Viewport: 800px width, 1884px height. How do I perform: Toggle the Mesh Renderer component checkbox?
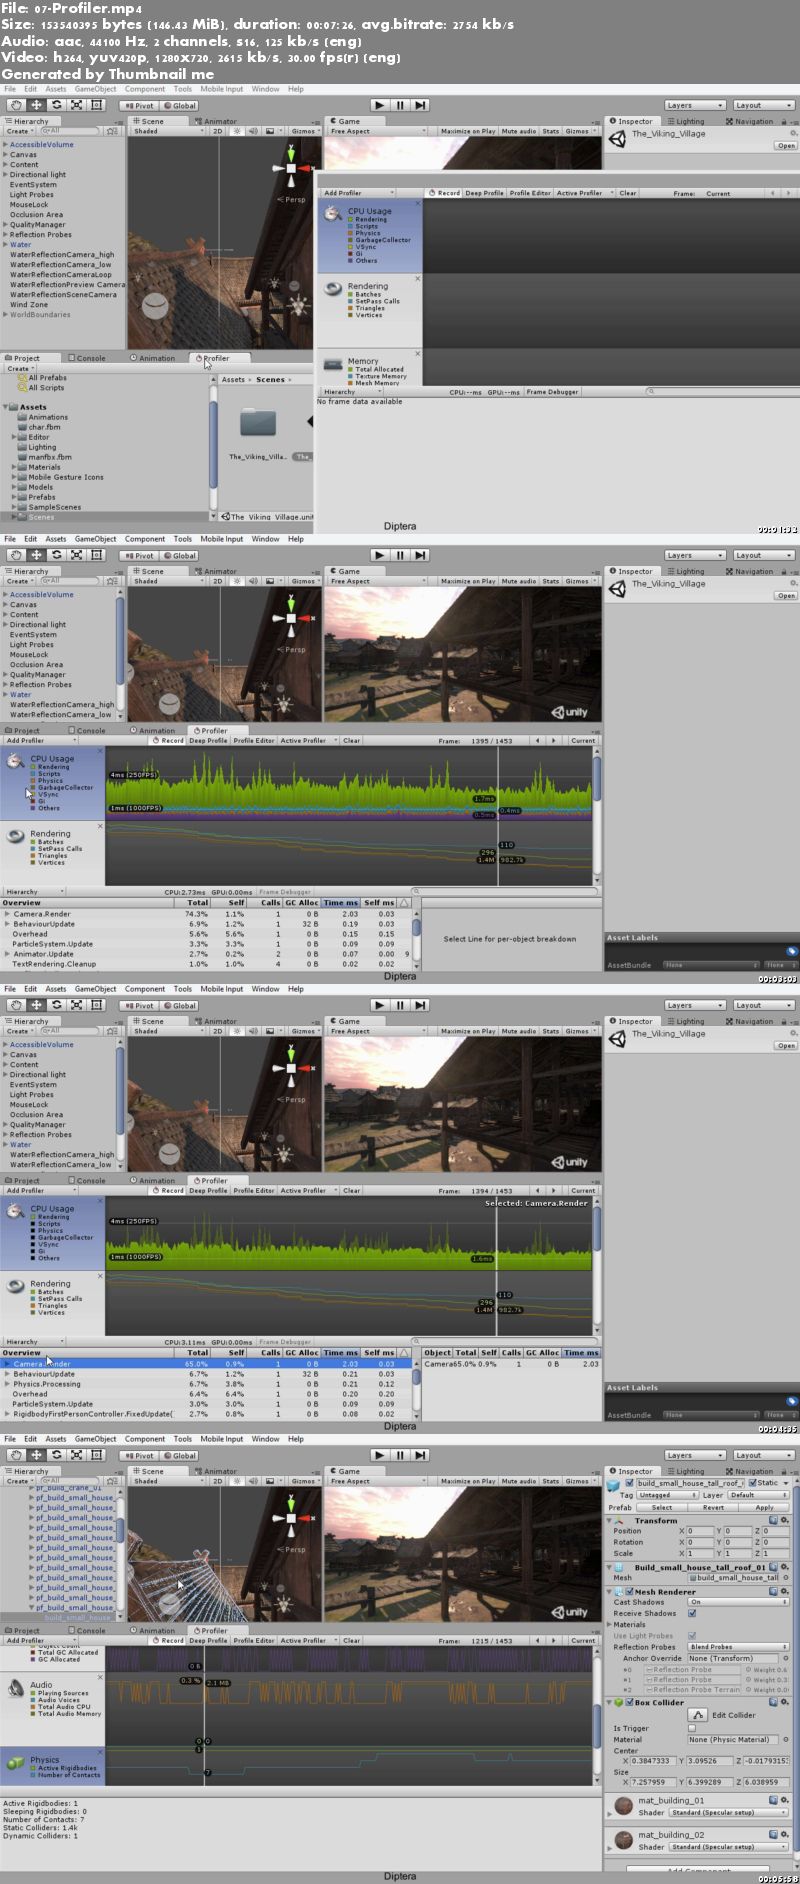pyautogui.click(x=629, y=1591)
